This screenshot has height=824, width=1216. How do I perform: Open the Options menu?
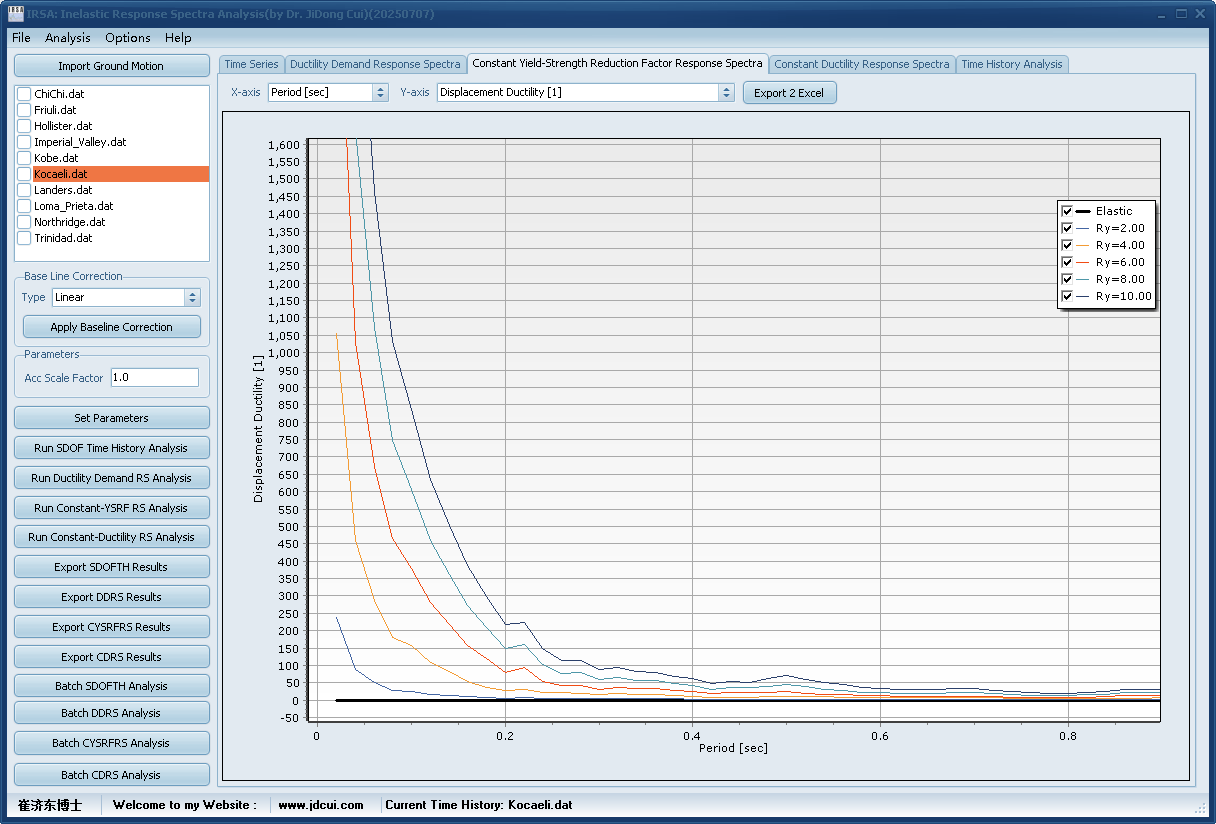(128, 38)
